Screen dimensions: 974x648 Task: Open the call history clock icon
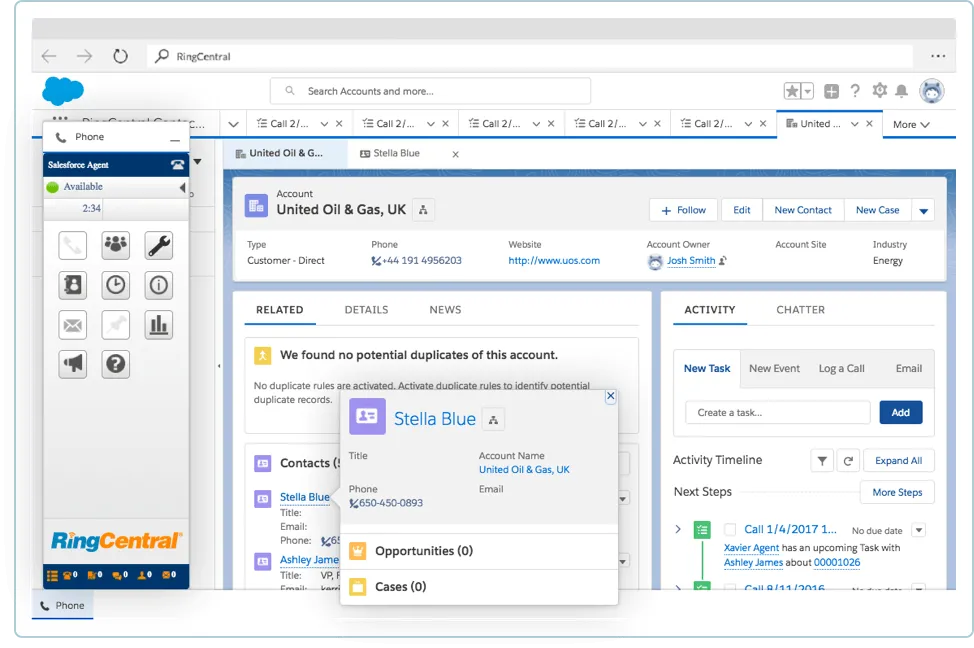[116, 285]
